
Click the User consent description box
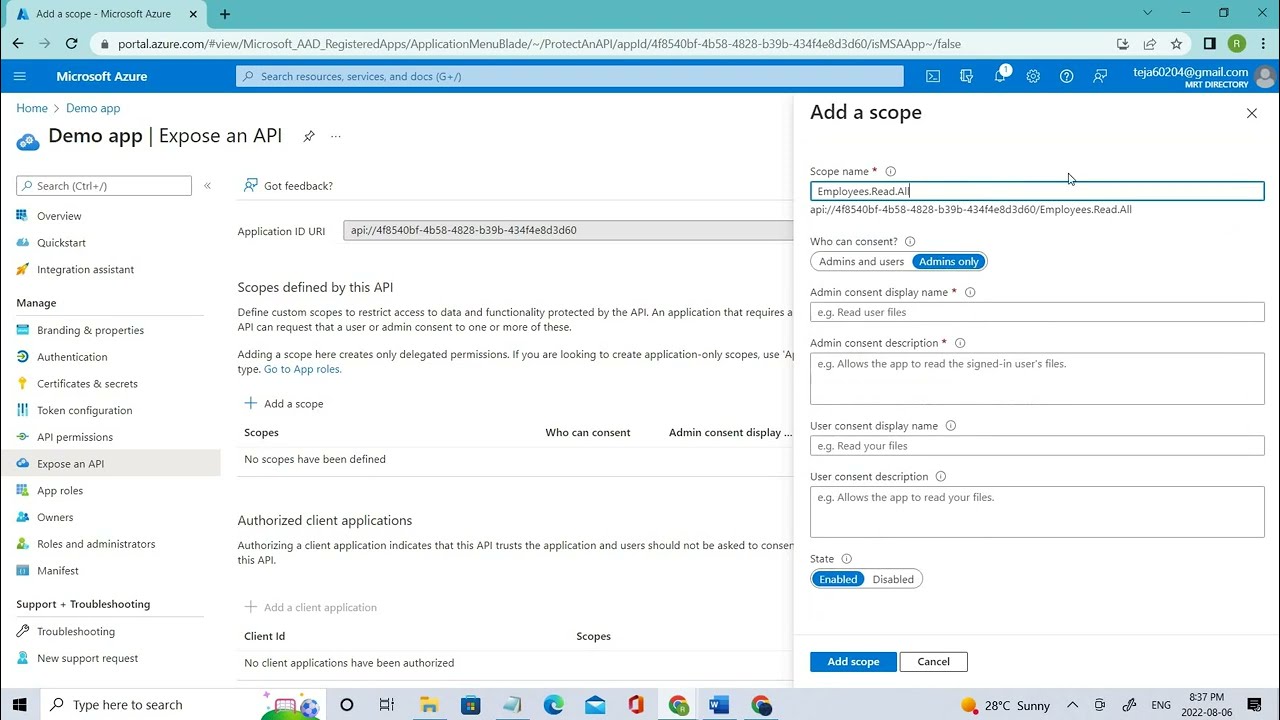click(1037, 512)
